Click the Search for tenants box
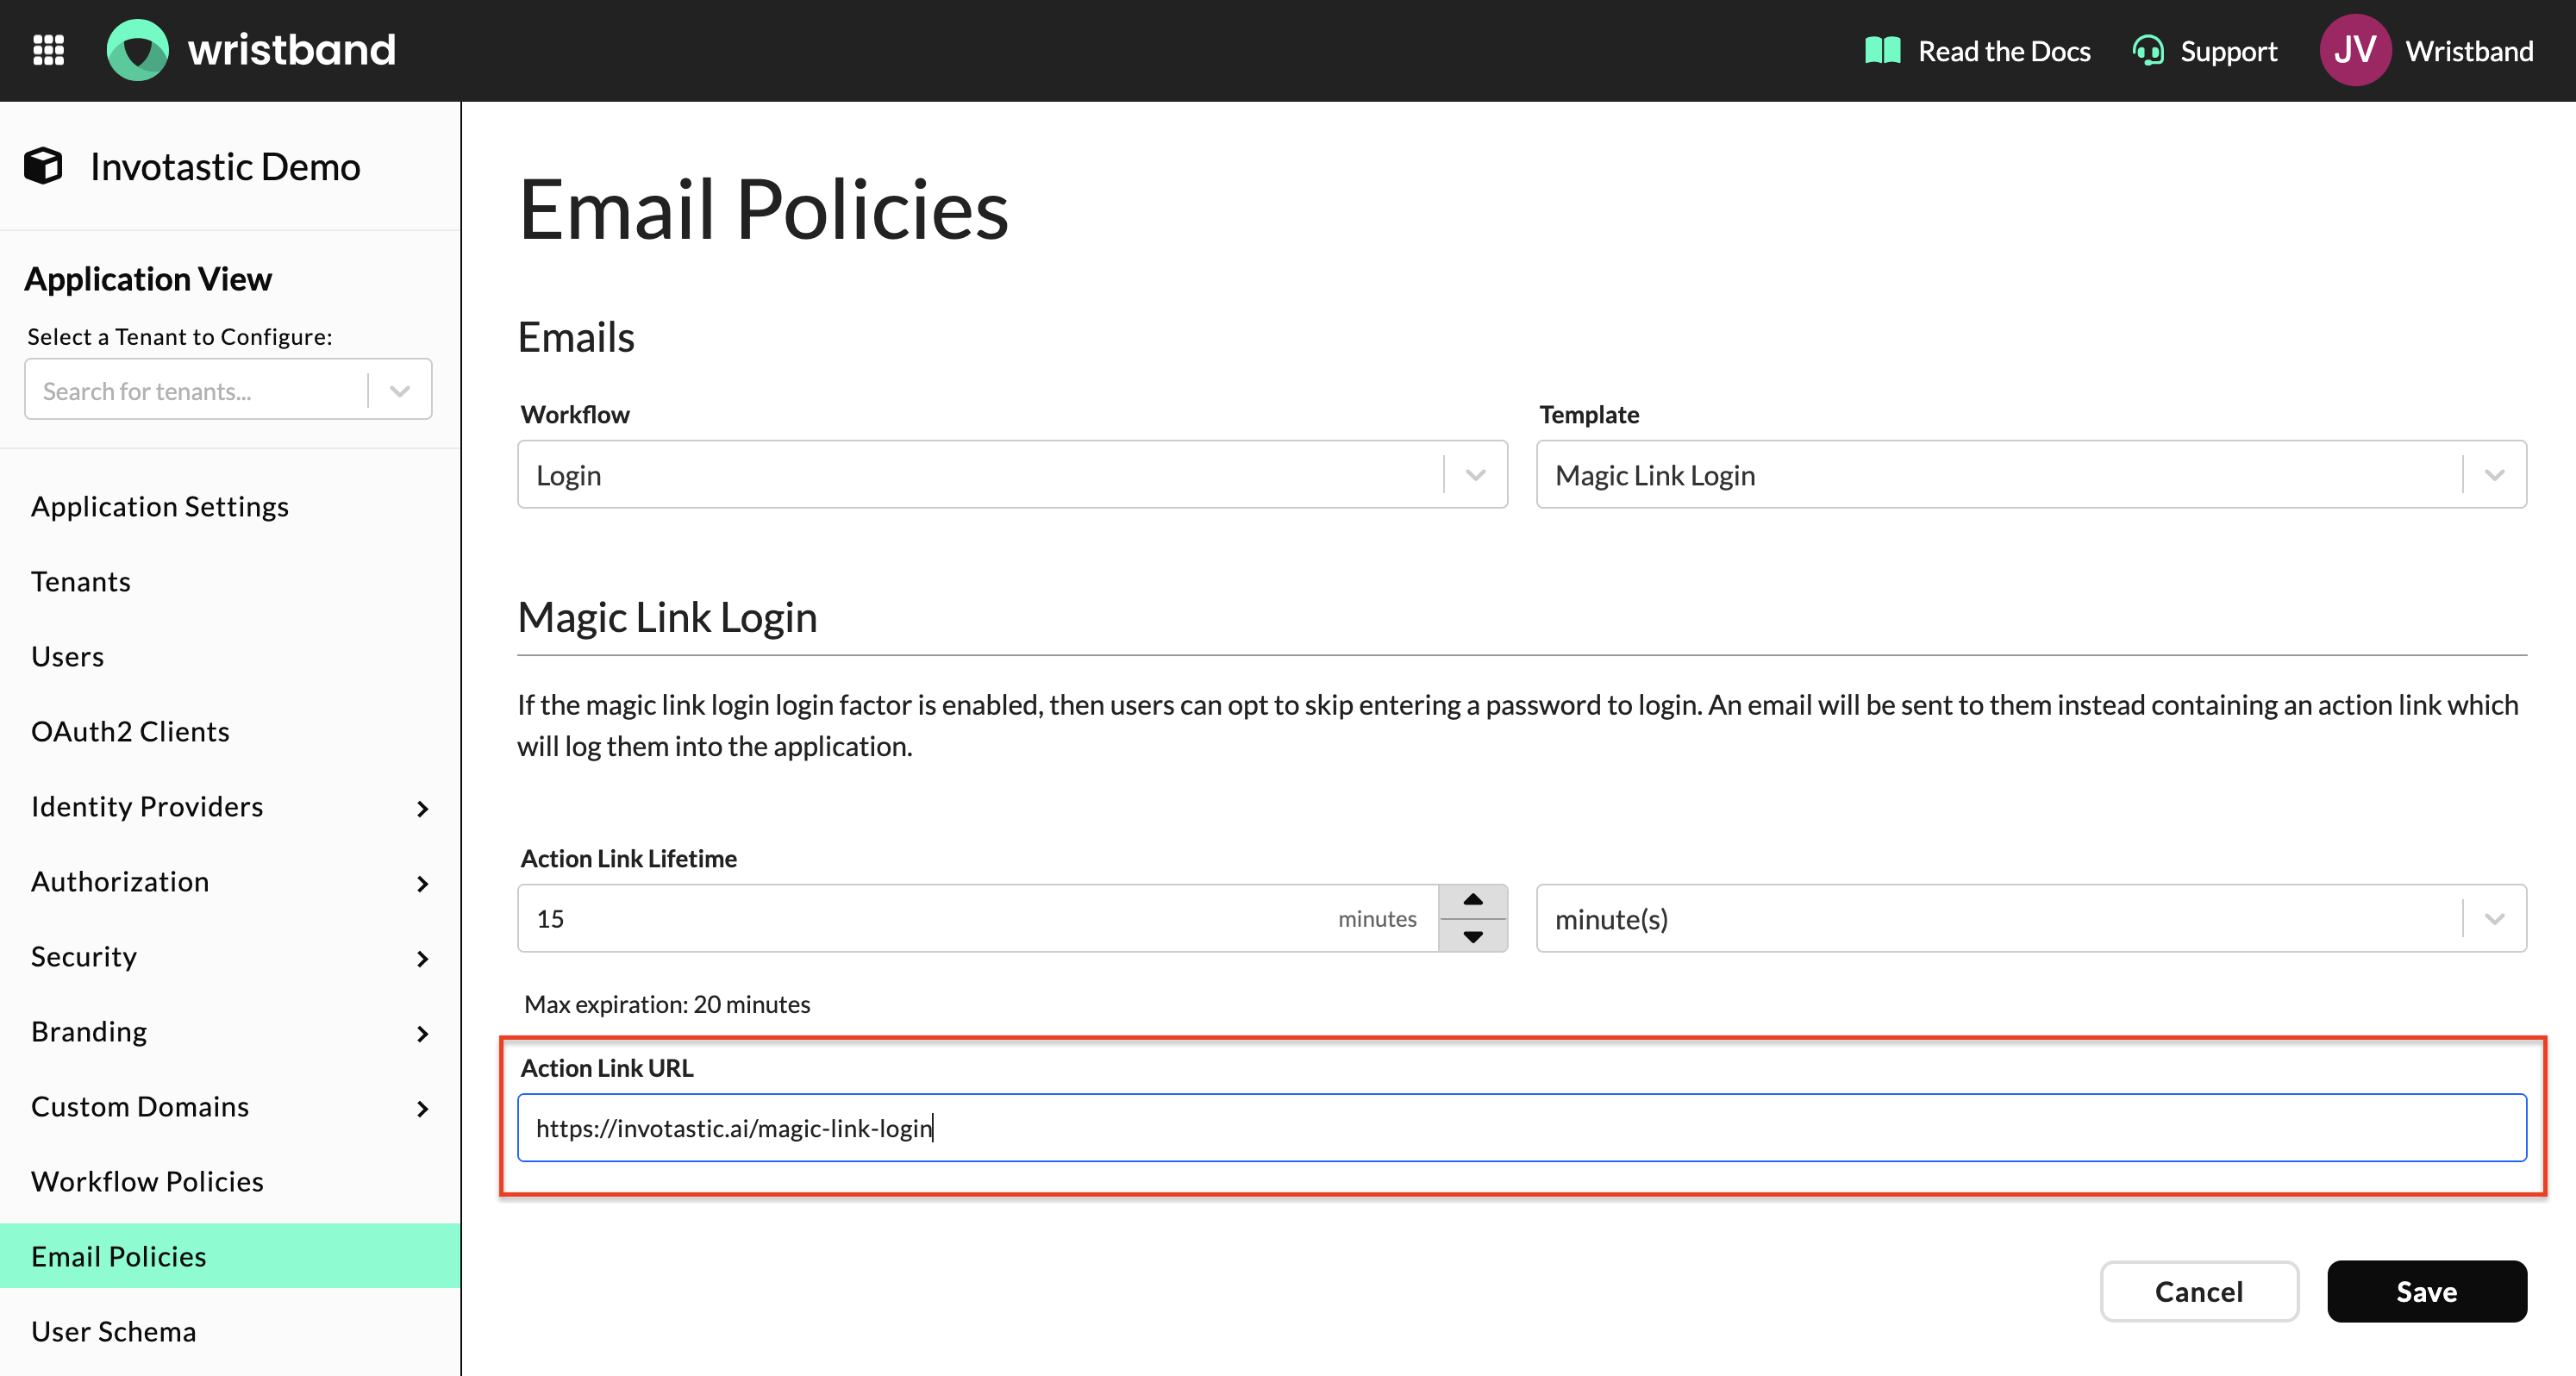Image resolution: width=2576 pixels, height=1376 pixels. [x=195, y=391]
